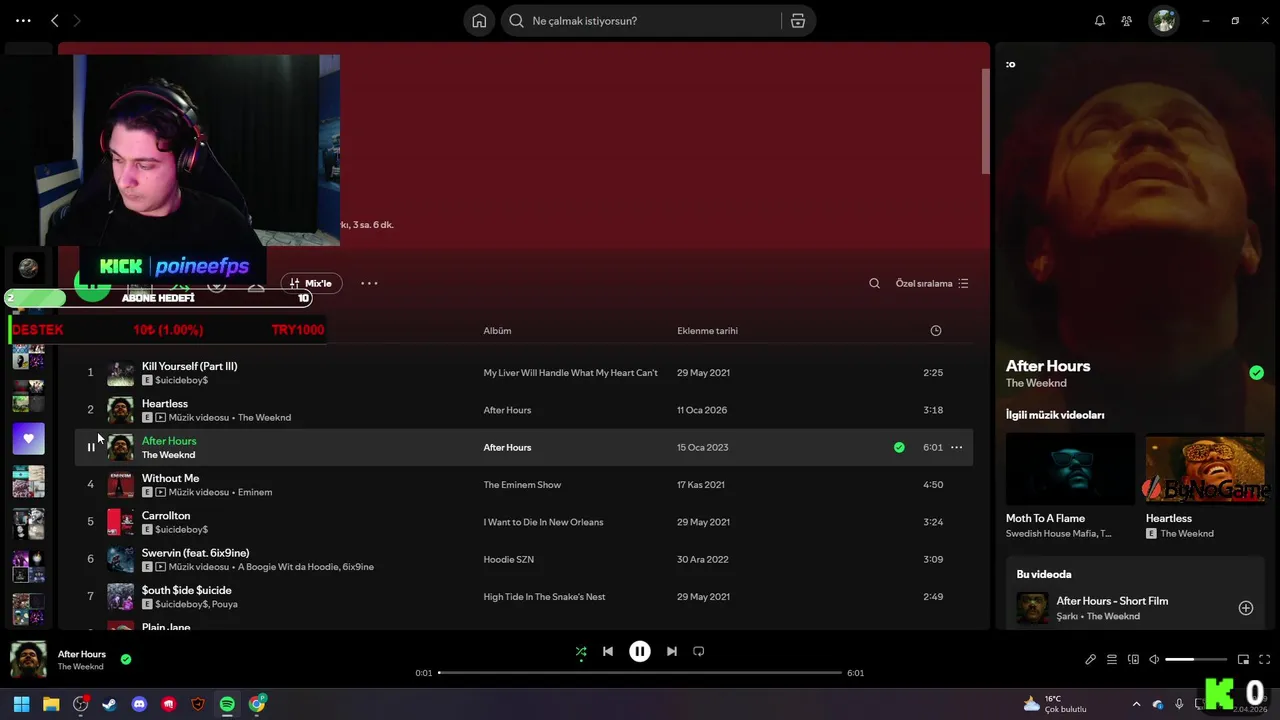
Task: Open Moth To A Flame video thumbnail
Action: pyautogui.click(x=1070, y=469)
